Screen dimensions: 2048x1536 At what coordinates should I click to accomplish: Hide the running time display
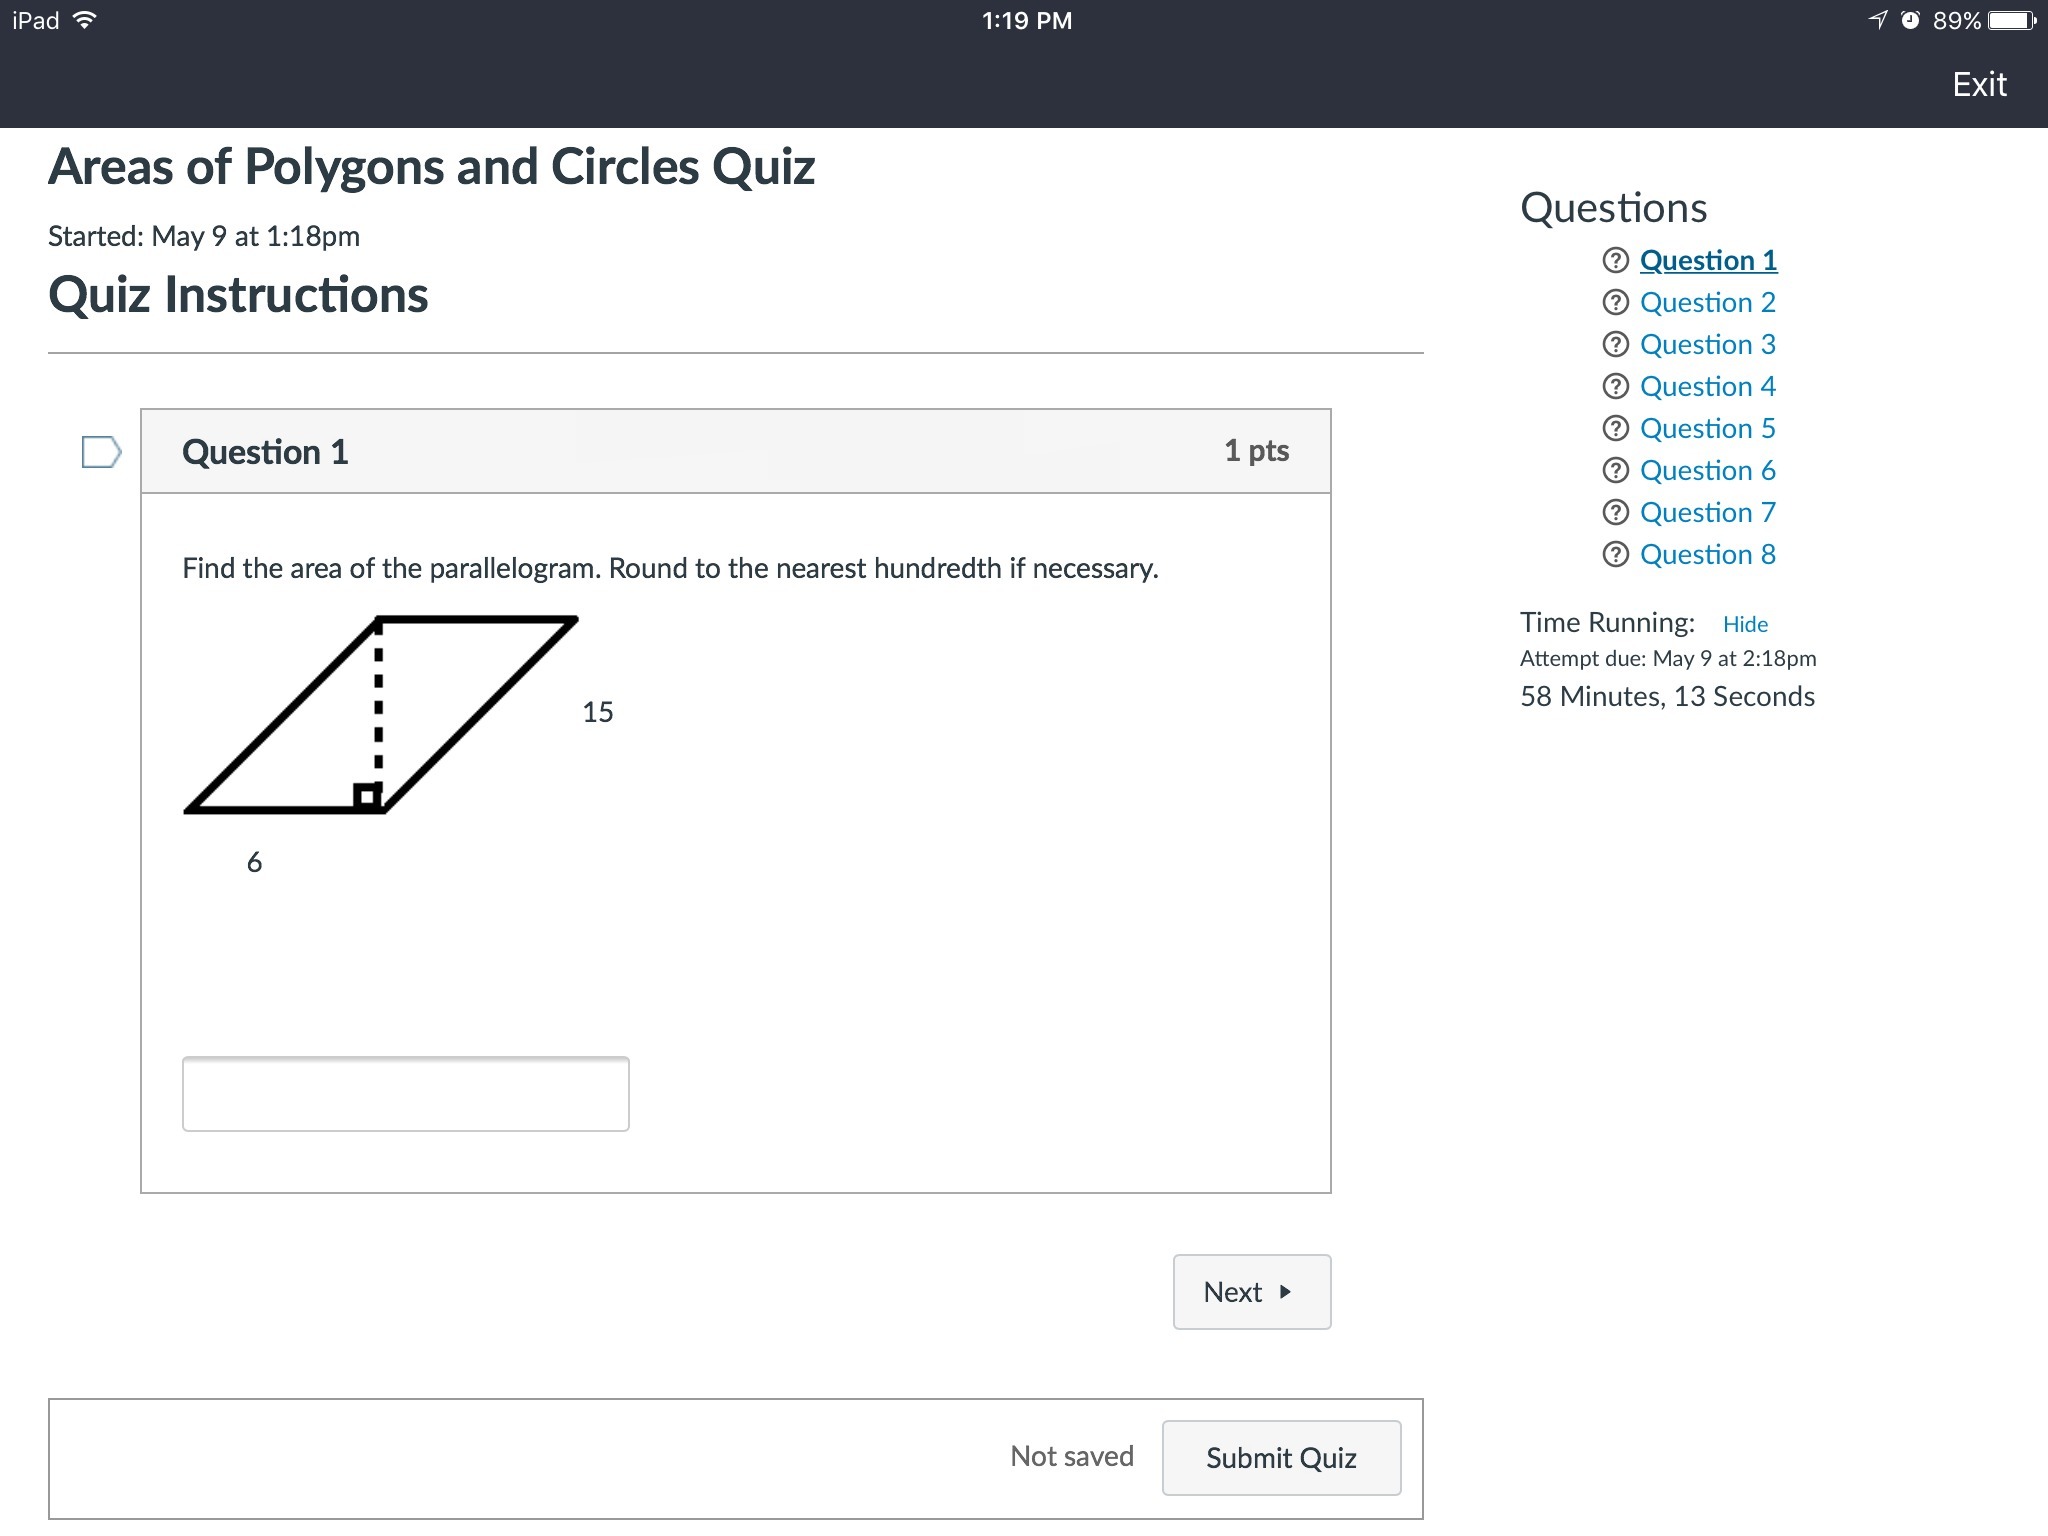tap(1745, 624)
